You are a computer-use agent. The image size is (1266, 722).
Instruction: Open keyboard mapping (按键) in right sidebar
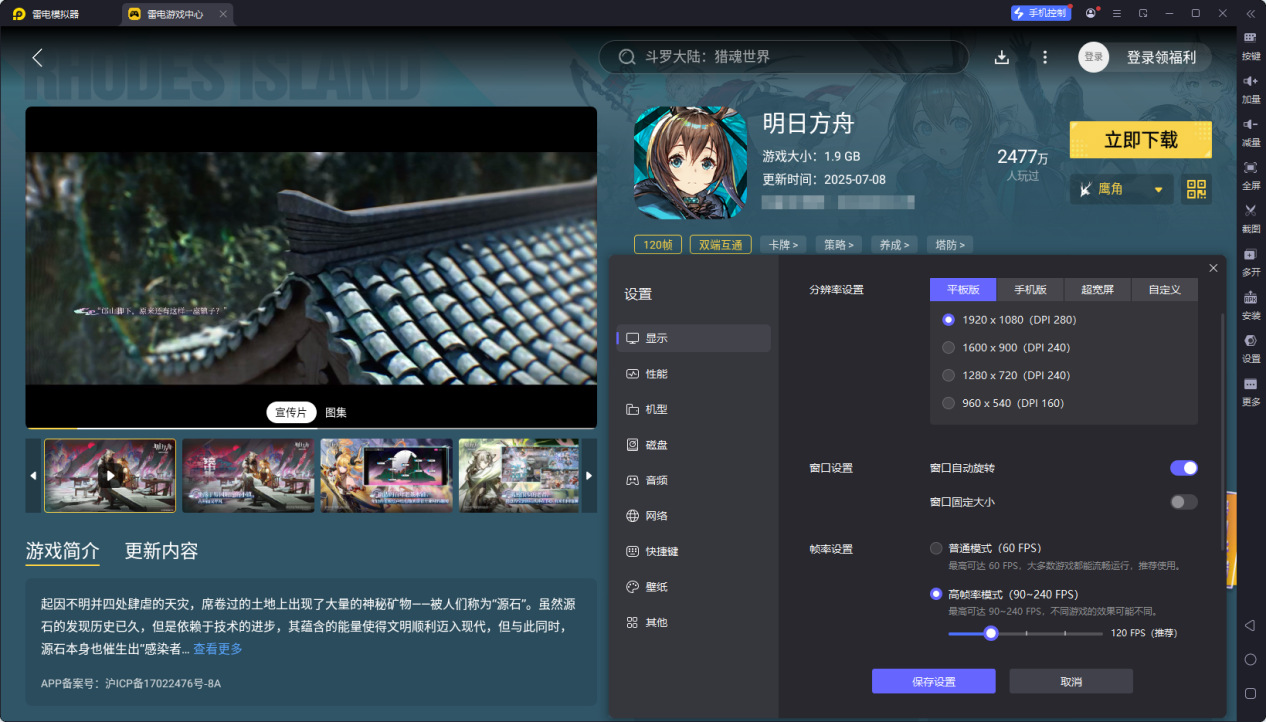[x=1249, y=44]
